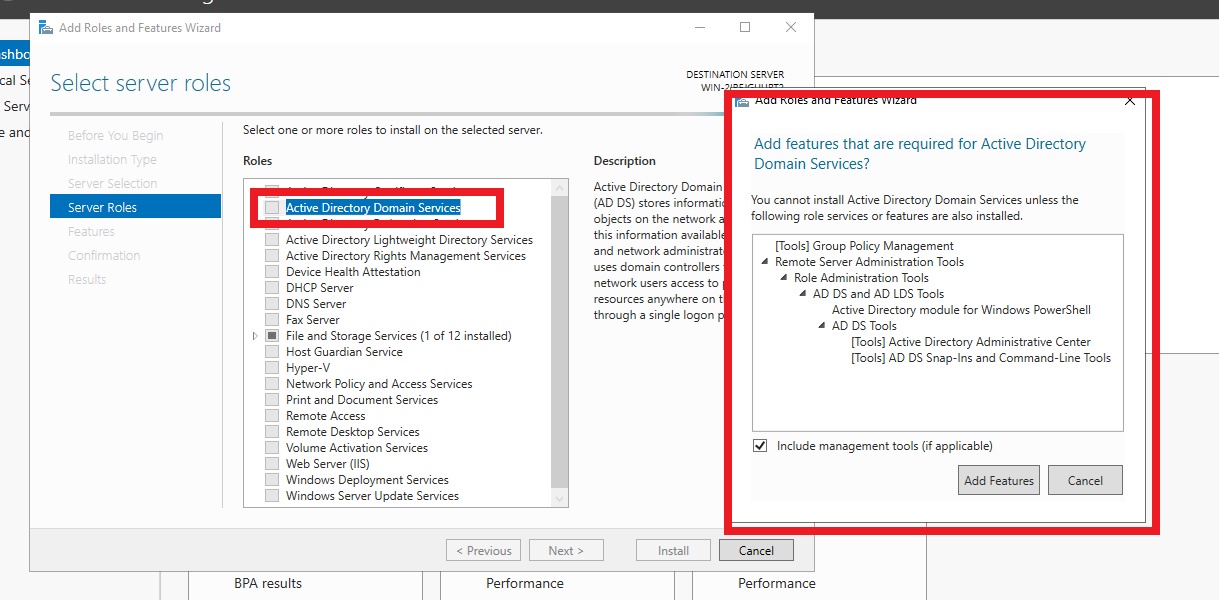1219x600 pixels.
Task: Select Group Policy Management in features list
Action: point(864,246)
